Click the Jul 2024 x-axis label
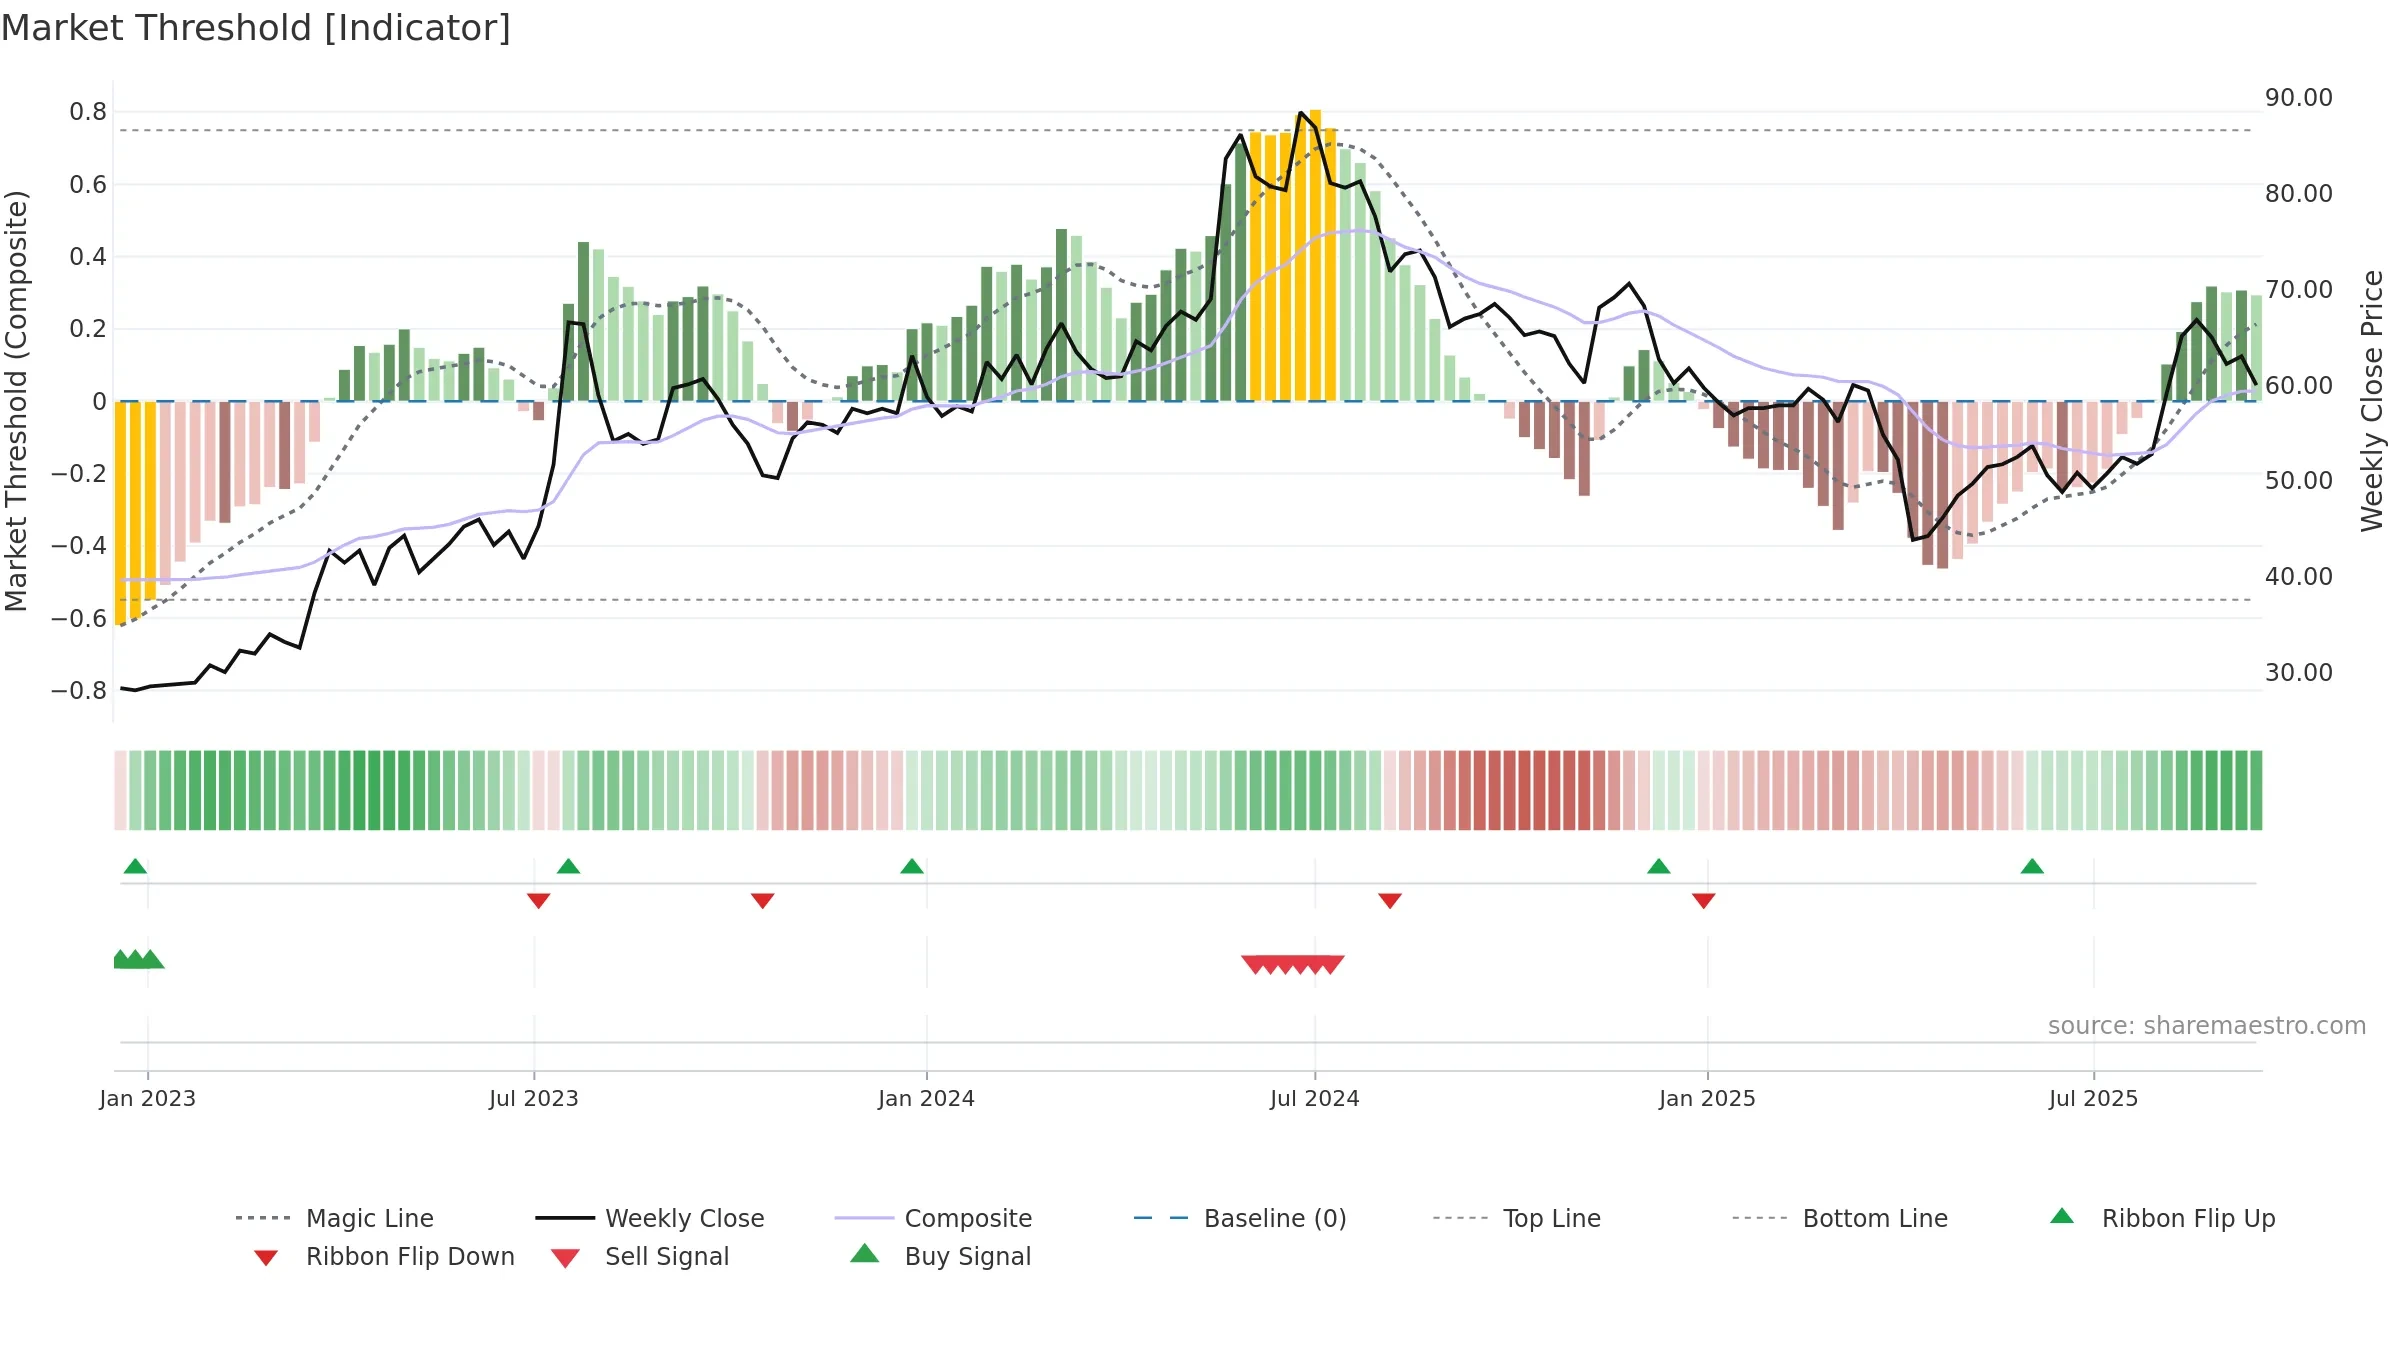 [1315, 1098]
